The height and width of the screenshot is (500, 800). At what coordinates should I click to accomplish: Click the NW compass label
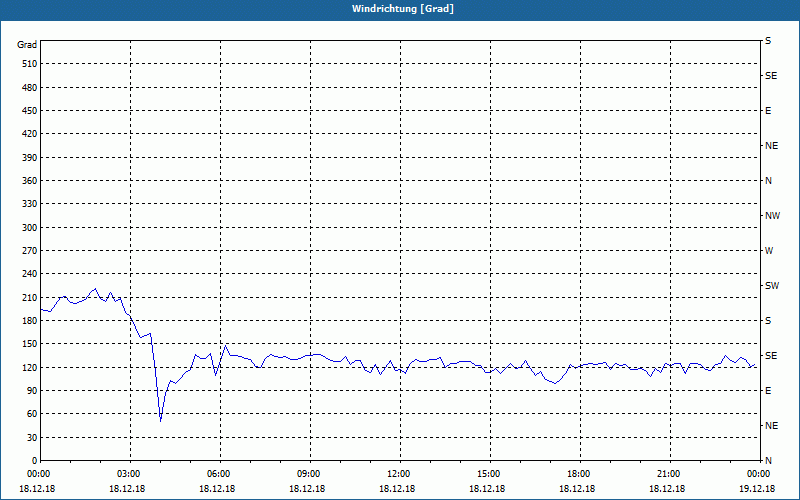(772, 216)
